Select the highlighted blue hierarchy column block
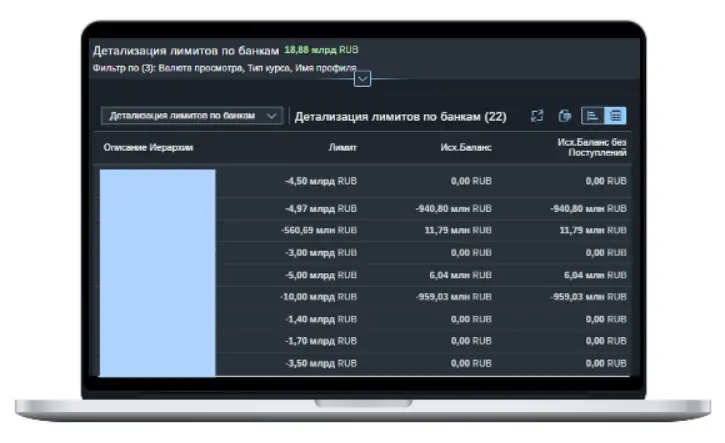 coord(157,272)
